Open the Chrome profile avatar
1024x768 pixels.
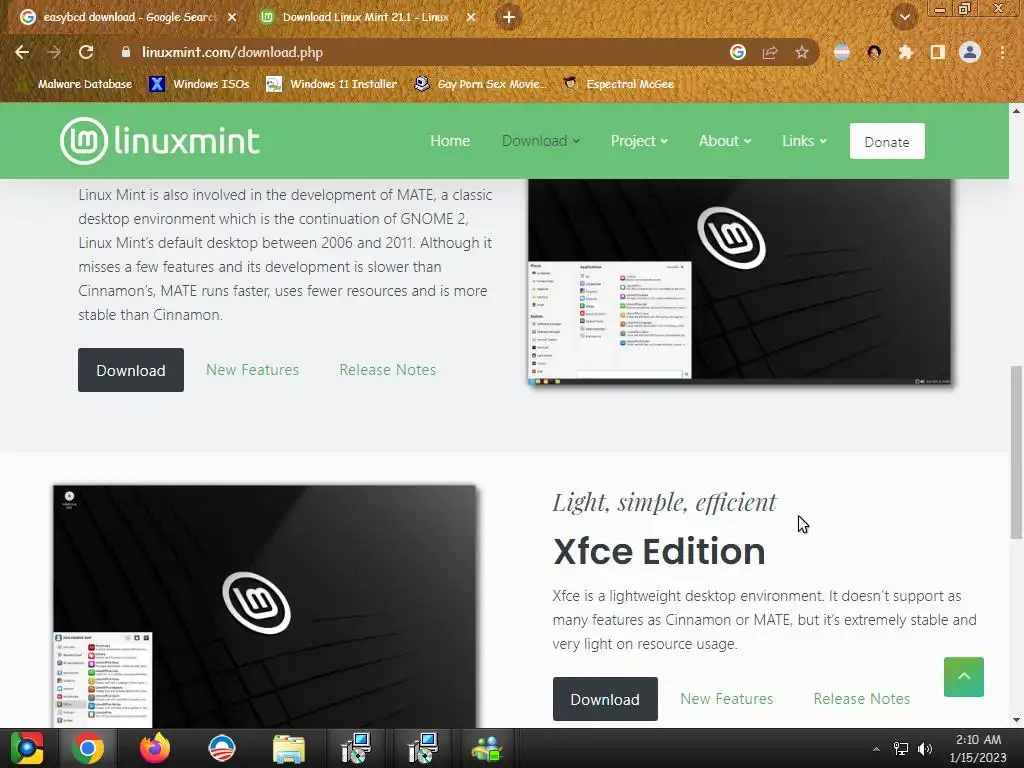coord(970,52)
